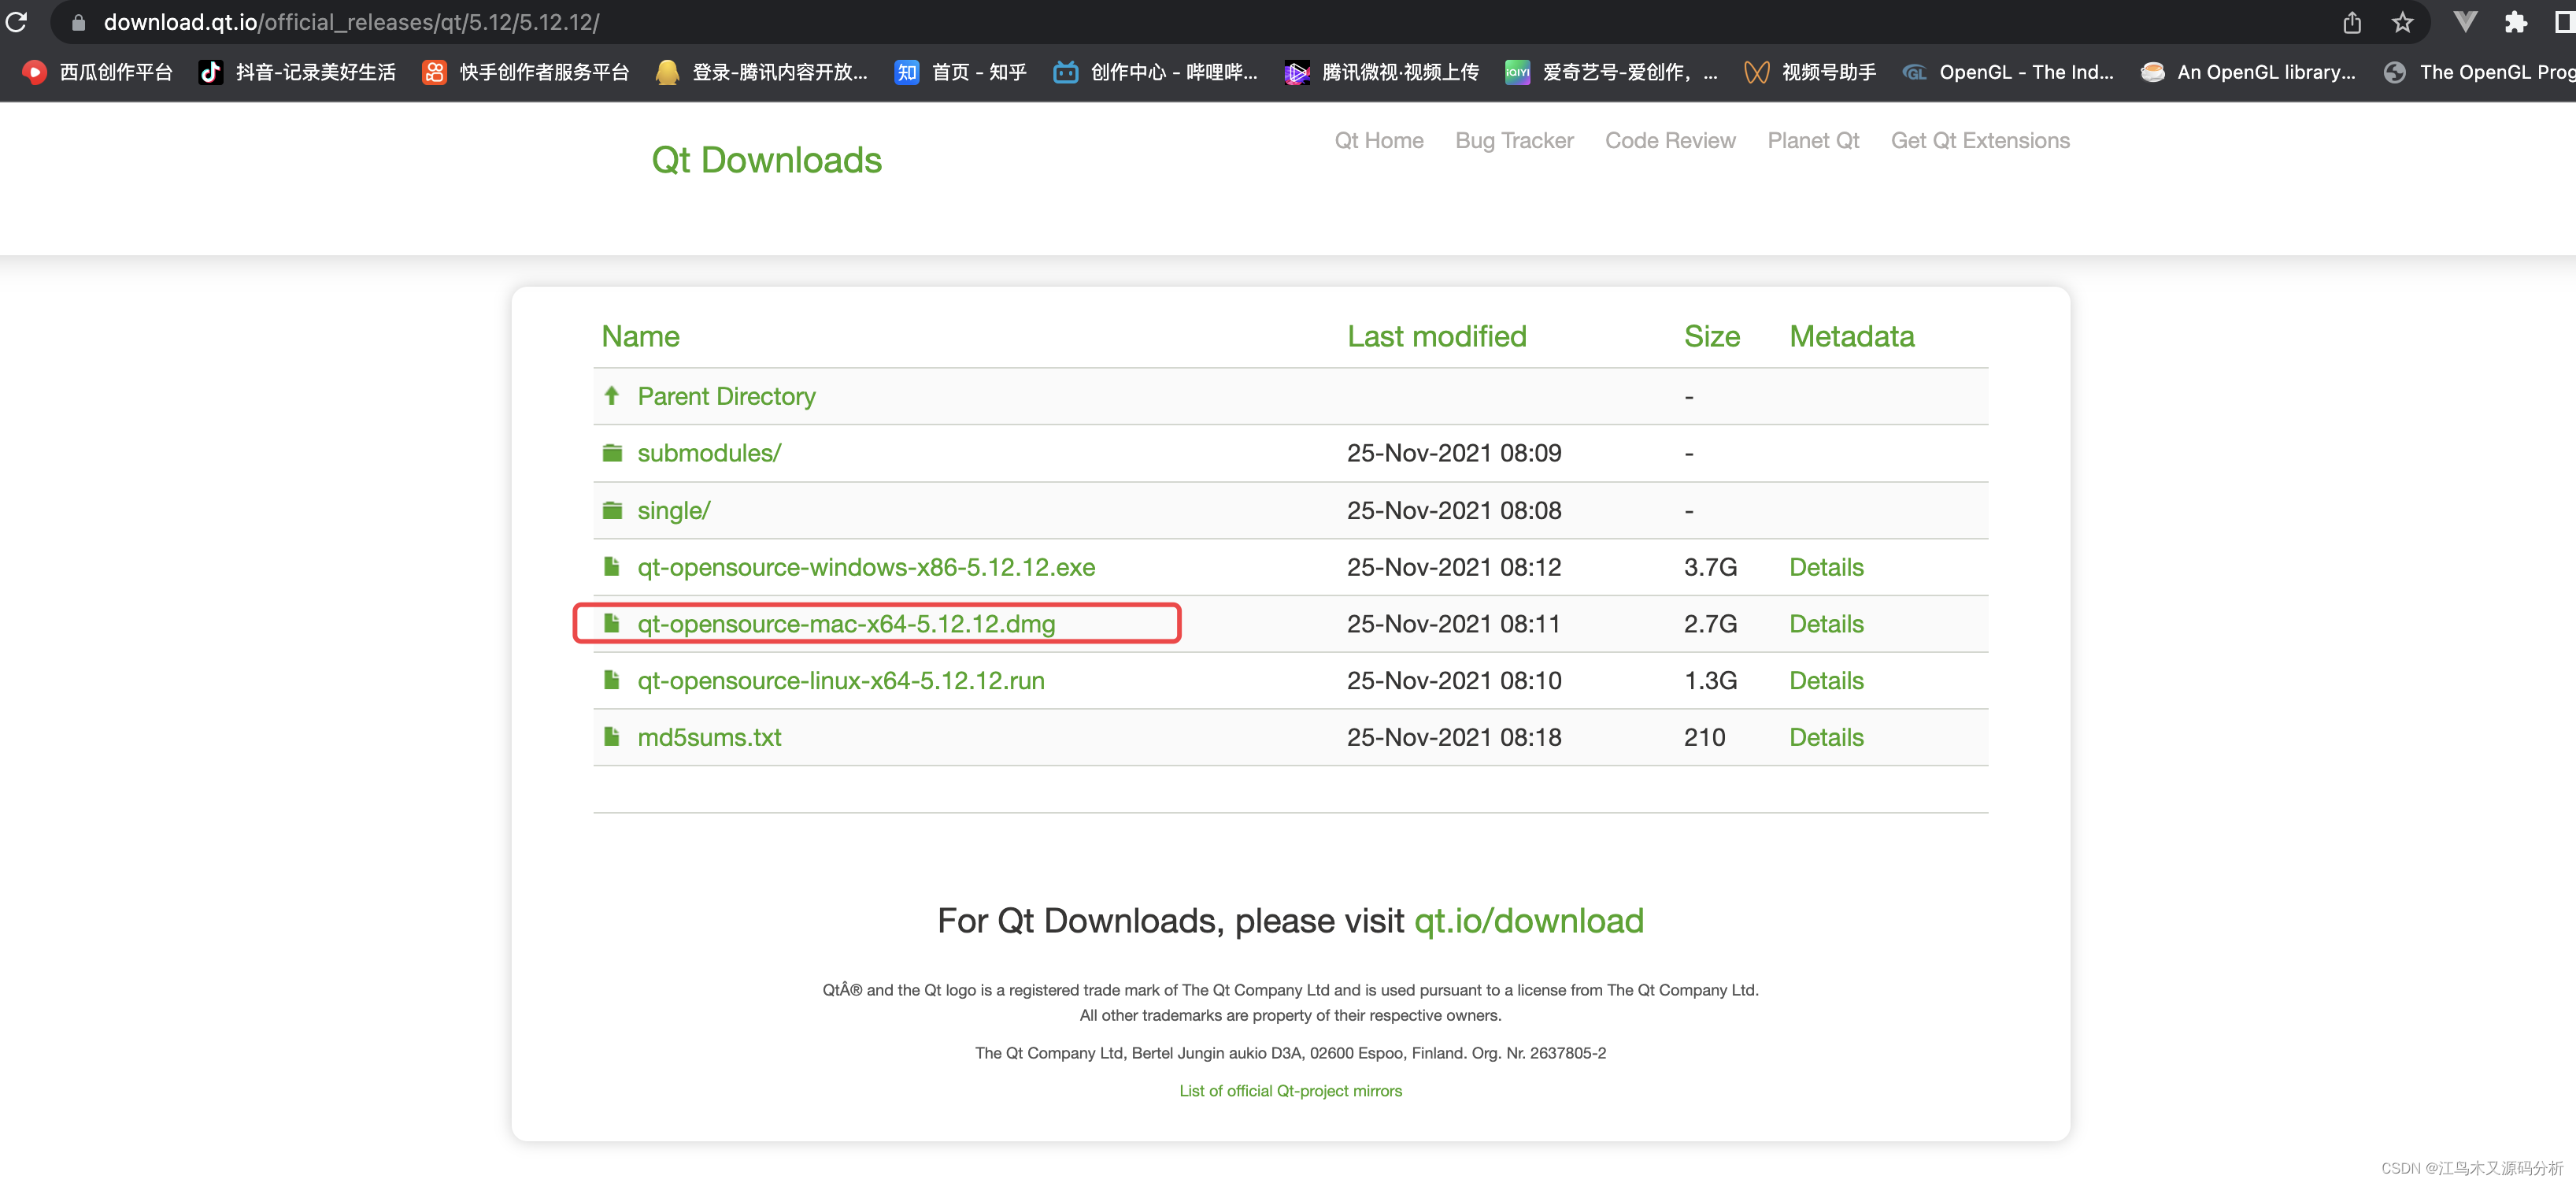The width and height of the screenshot is (2576, 1183).
Task: Download qt-opensource-linux-x64-5.12.12.run
Action: [x=841, y=681]
